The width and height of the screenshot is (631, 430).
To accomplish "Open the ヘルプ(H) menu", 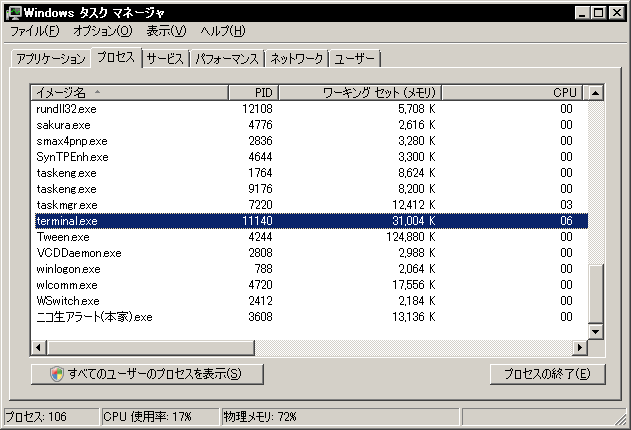I will [223, 31].
